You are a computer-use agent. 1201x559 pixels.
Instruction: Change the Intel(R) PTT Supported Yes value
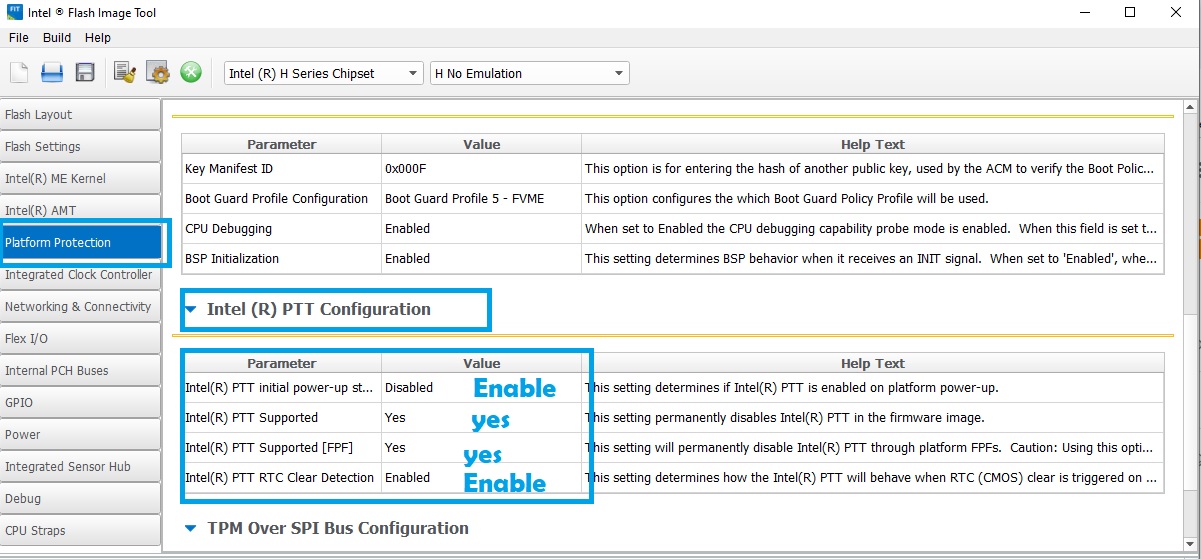[x=481, y=417]
